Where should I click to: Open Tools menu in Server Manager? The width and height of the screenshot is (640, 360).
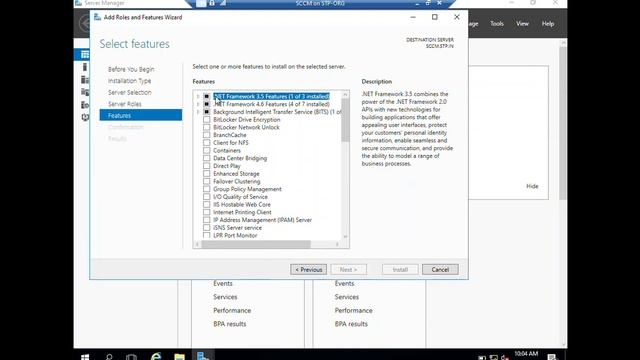point(497,24)
